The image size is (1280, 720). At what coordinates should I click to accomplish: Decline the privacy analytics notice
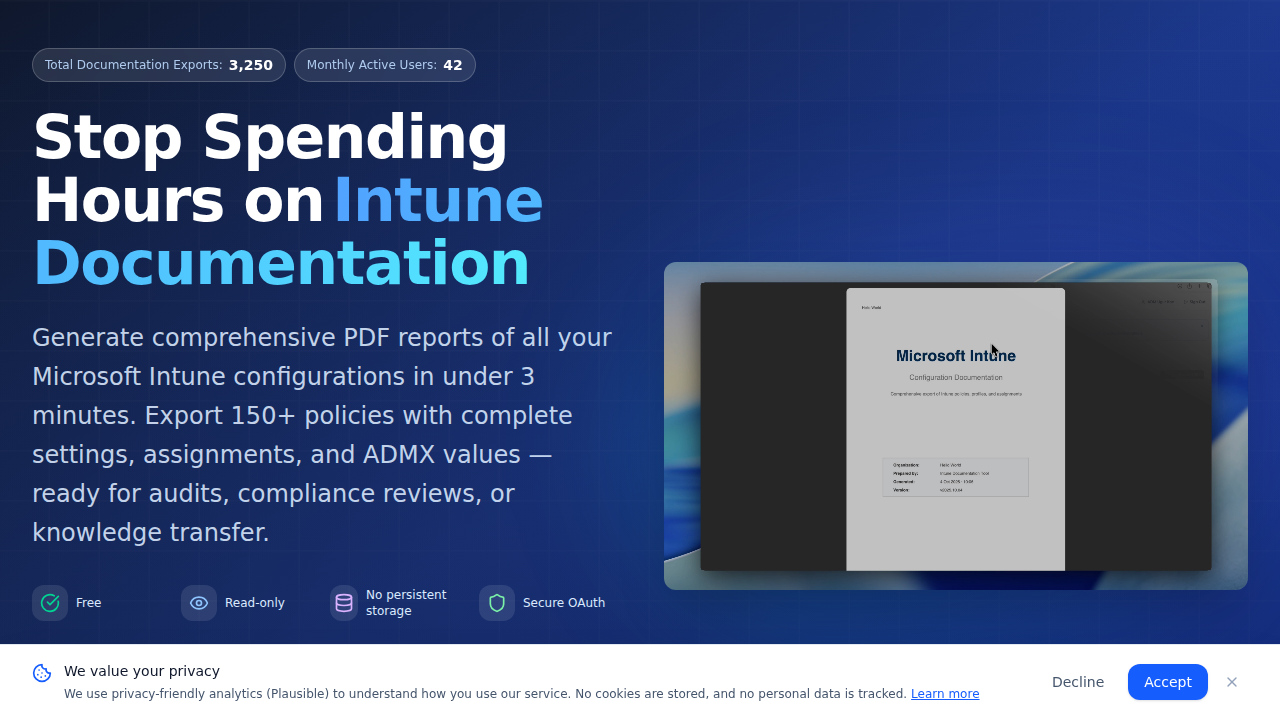[x=1078, y=682]
